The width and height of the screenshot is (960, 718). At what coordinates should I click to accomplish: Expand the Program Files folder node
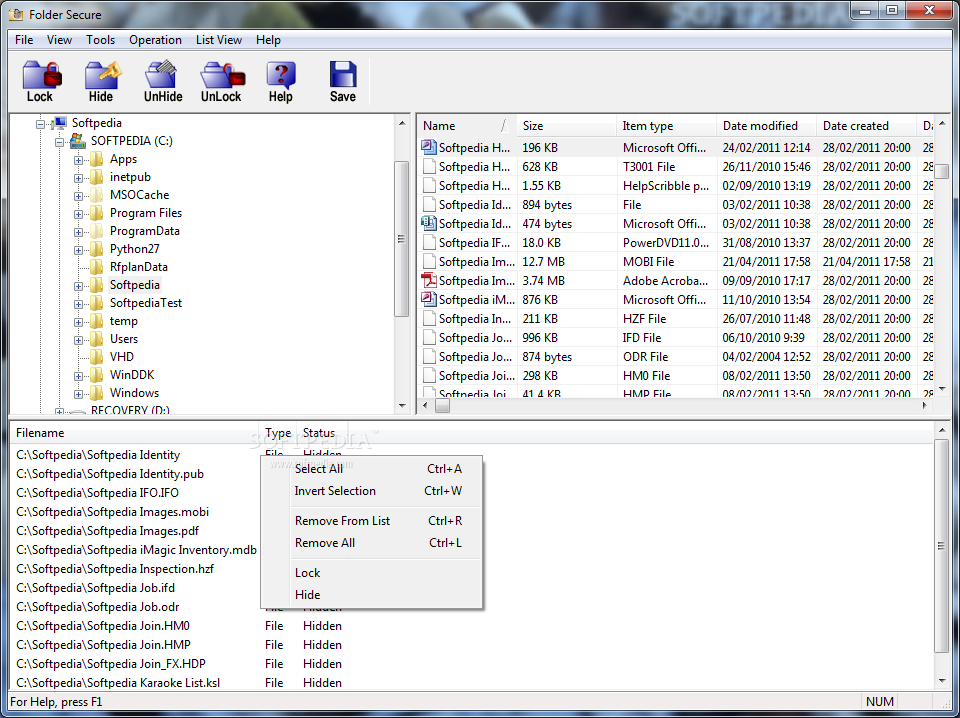pos(78,214)
